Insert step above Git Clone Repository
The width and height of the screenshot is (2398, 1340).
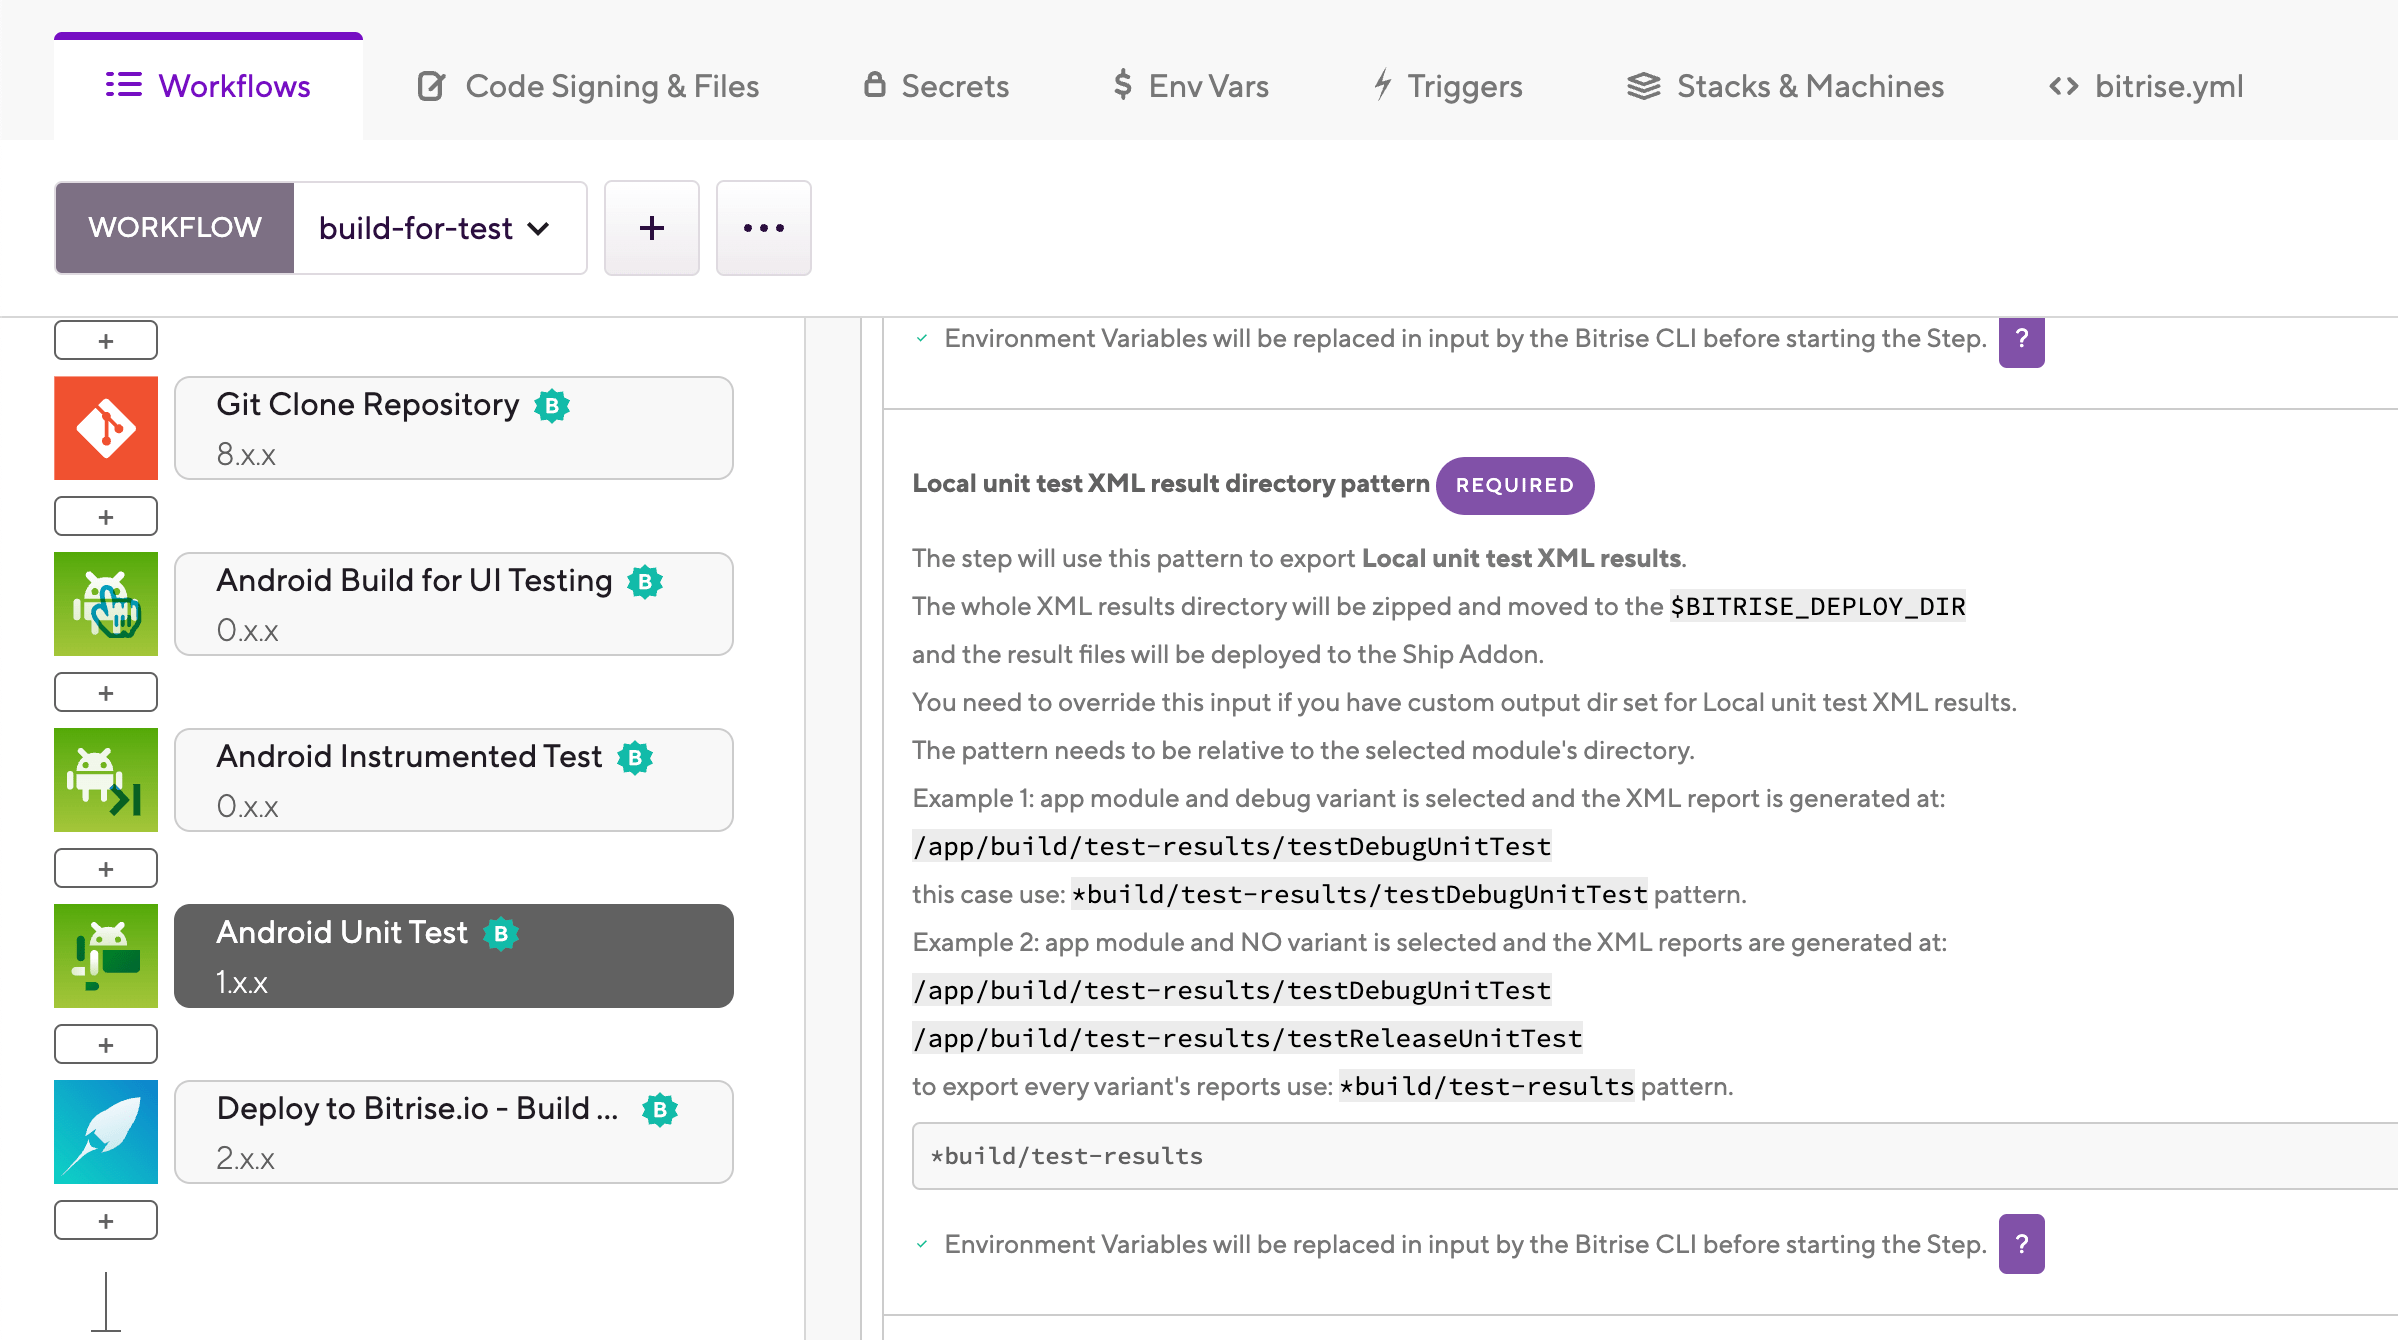click(x=106, y=340)
